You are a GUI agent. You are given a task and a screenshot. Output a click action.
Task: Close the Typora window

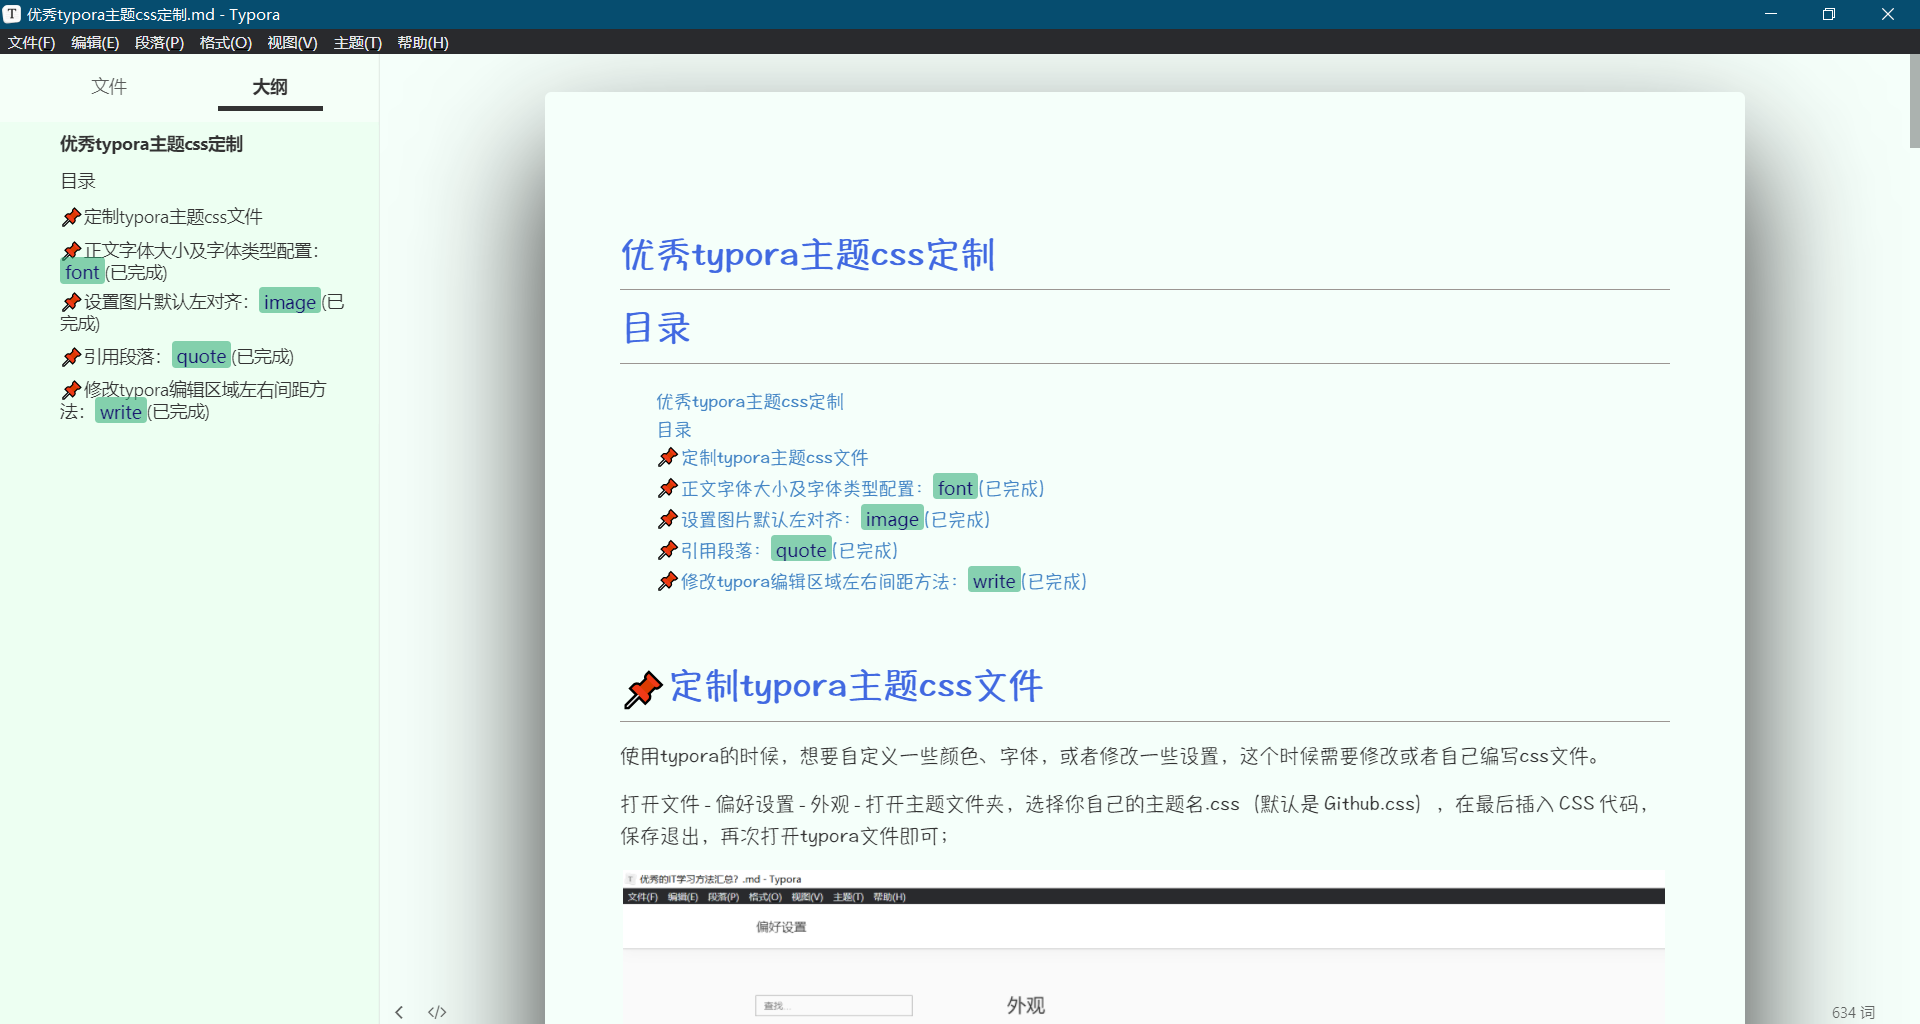[x=1888, y=14]
